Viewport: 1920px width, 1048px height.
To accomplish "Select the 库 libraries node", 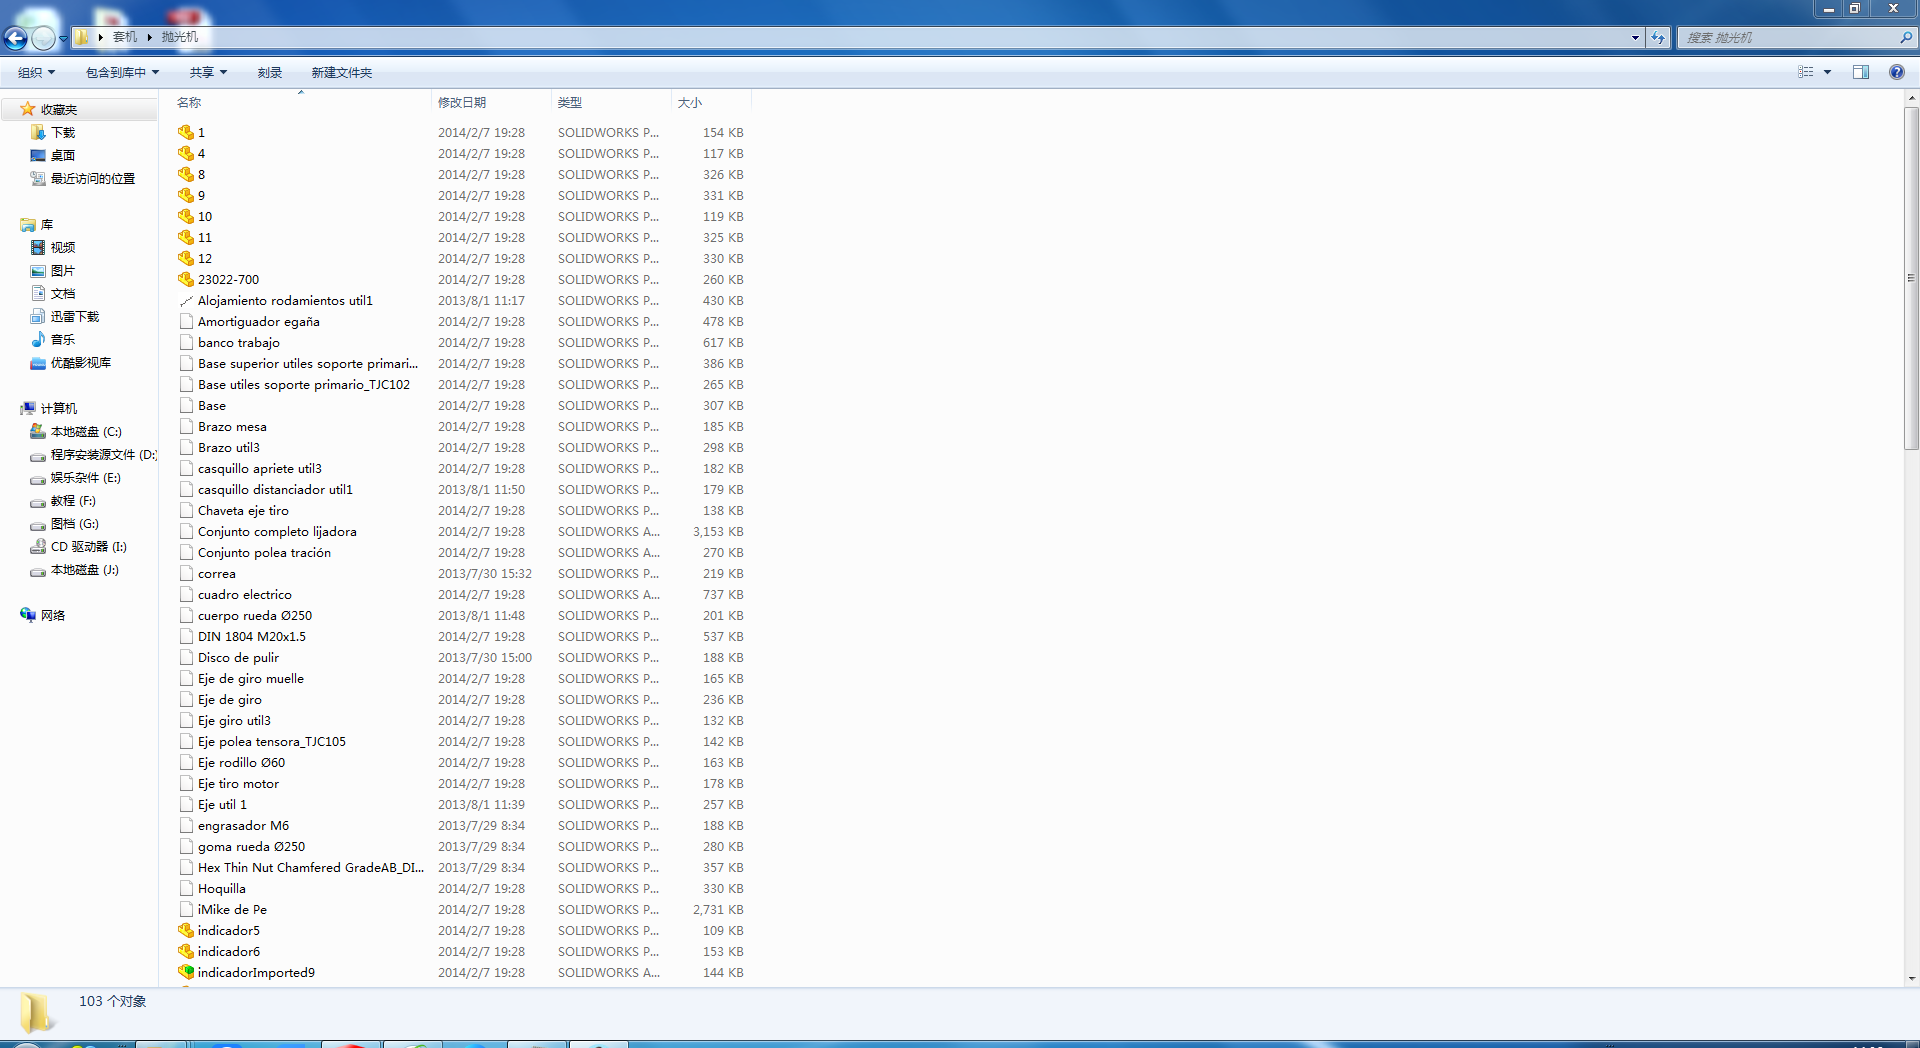I will click(x=46, y=224).
